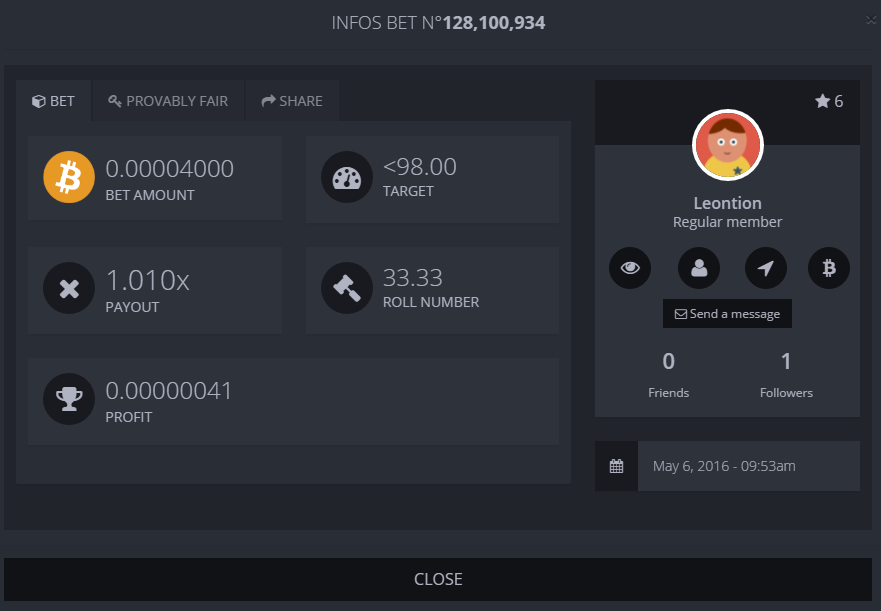The height and width of the screenshot is (611, 881).
Task: Click the Bitcoin tip icon on profile
Action: [x=829, y=268]
